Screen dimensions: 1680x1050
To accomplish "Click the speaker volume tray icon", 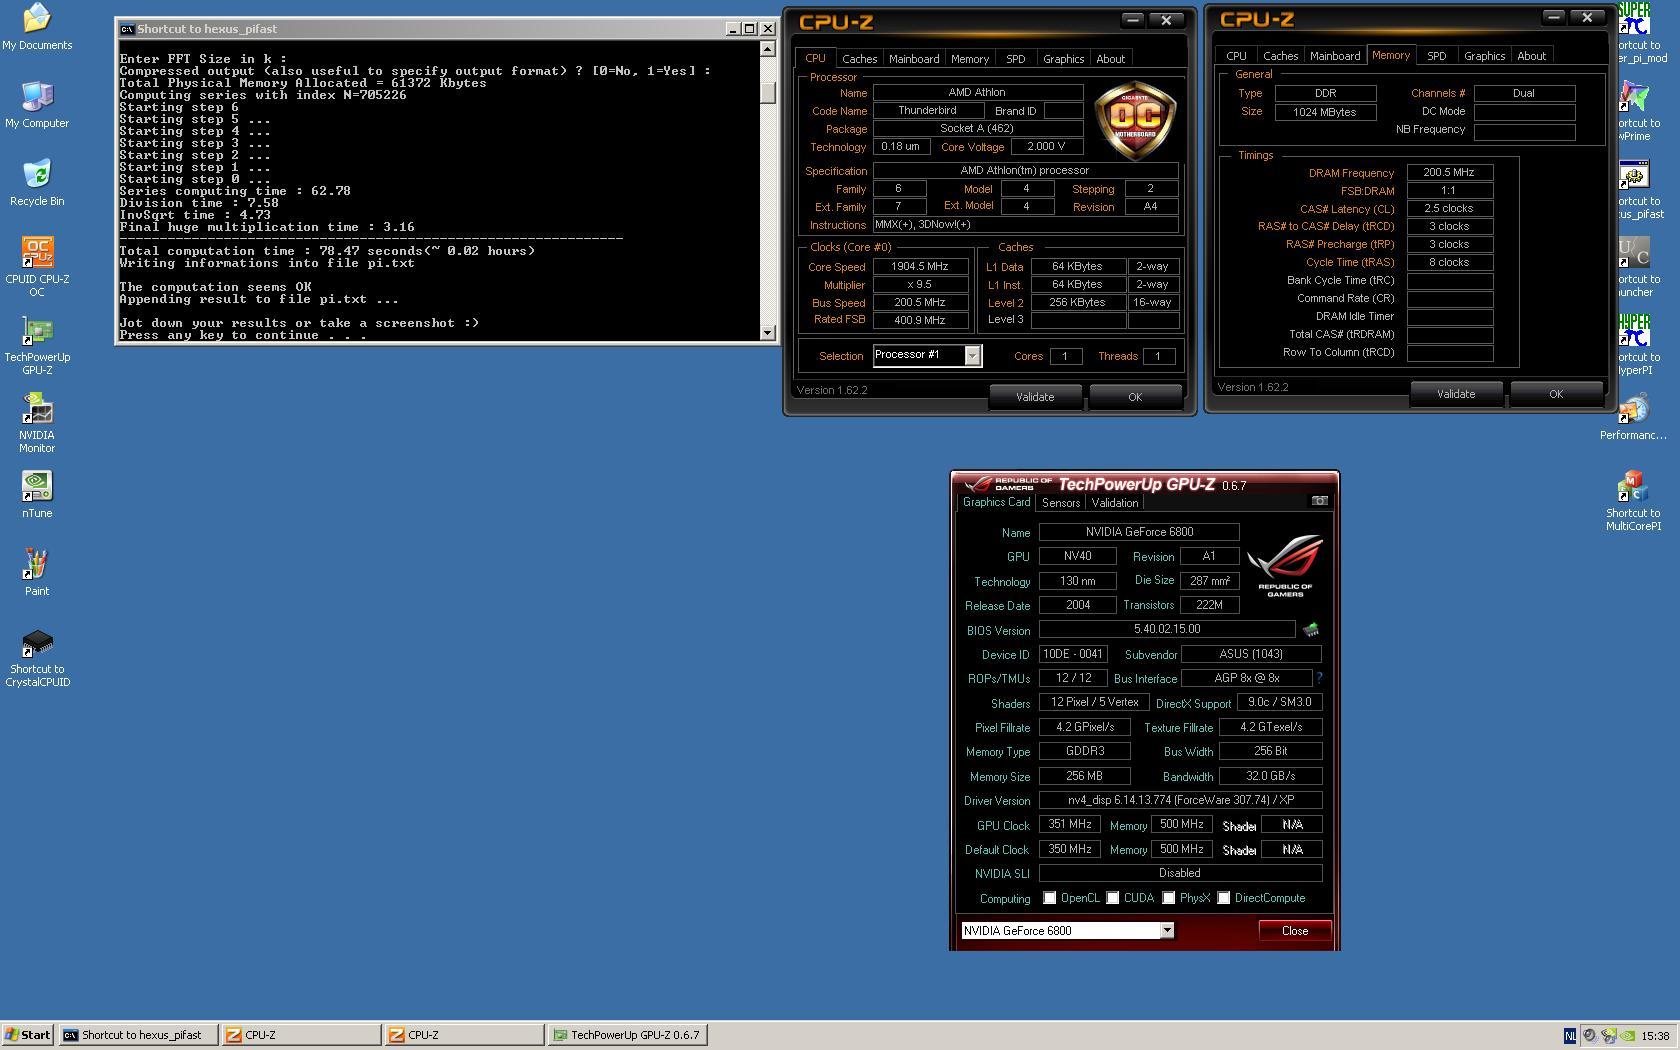I will pyautogui.click(x=1589, y=1036).
